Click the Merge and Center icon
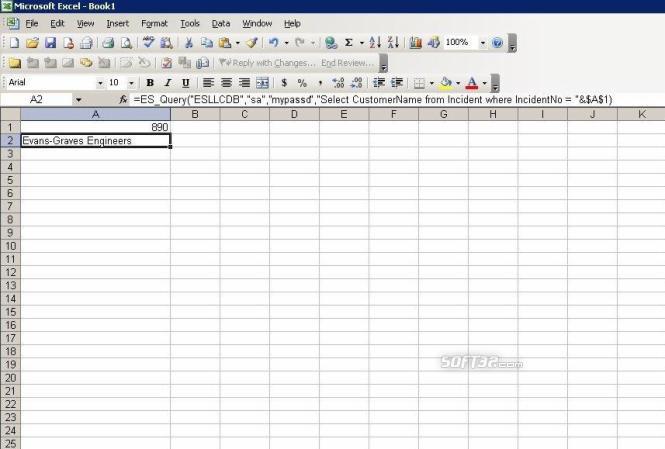This screenshot has width=665, height=449. (x=263, y=83)
